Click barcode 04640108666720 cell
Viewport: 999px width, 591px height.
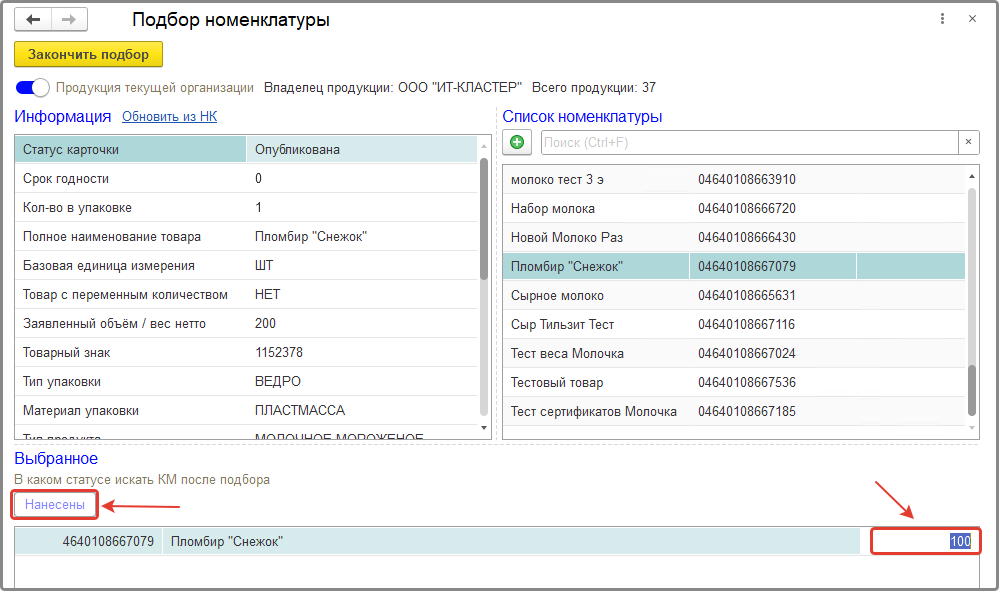(x=747, y=208)
